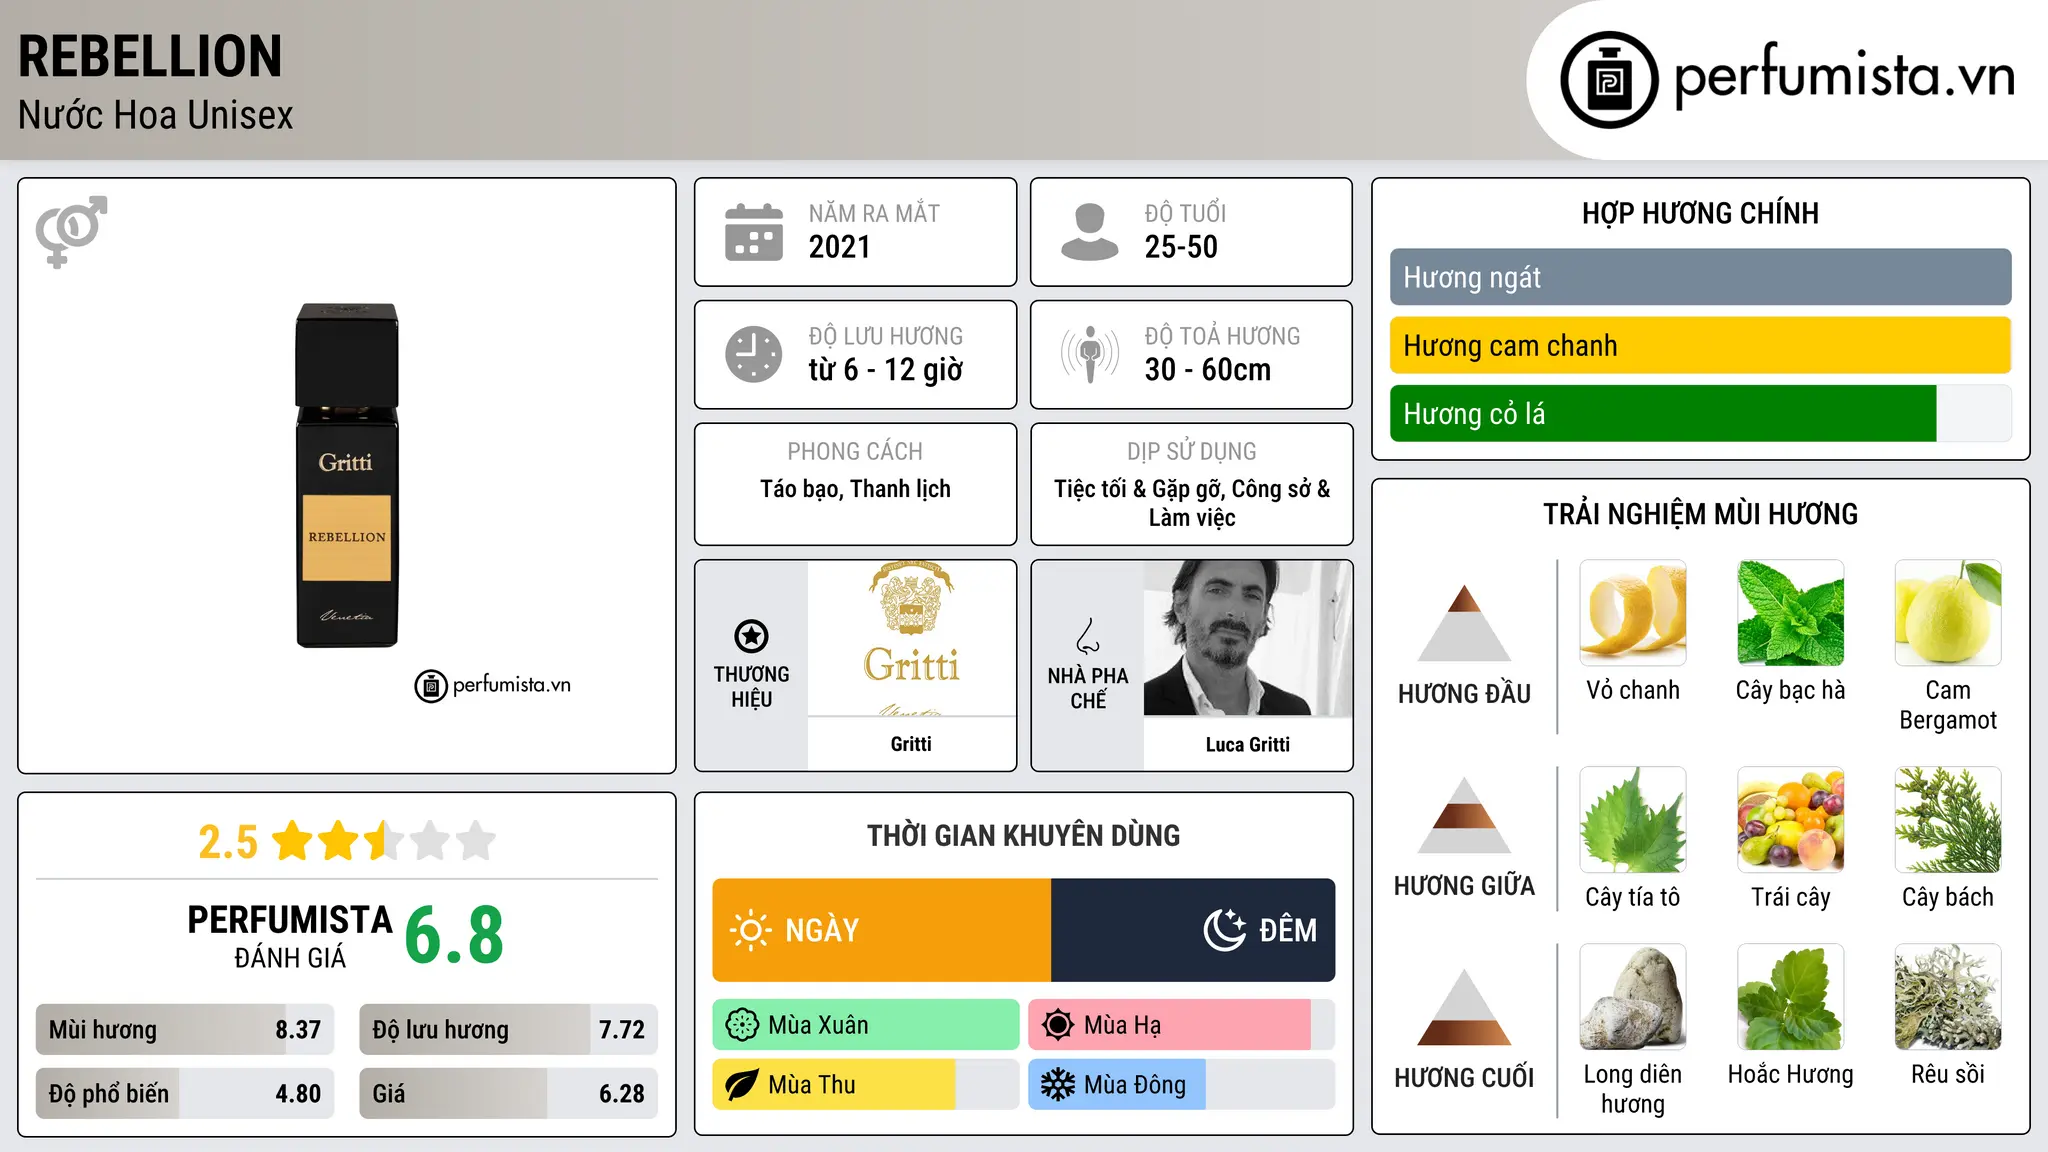Click the perfumista.vn site name in header
2048x1152 pixels.
click(x=1844, y=76)
